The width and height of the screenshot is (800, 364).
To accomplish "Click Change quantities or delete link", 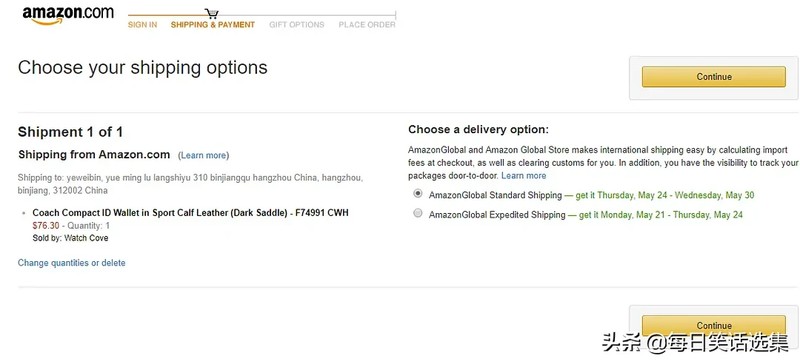I will click(71, 263).
